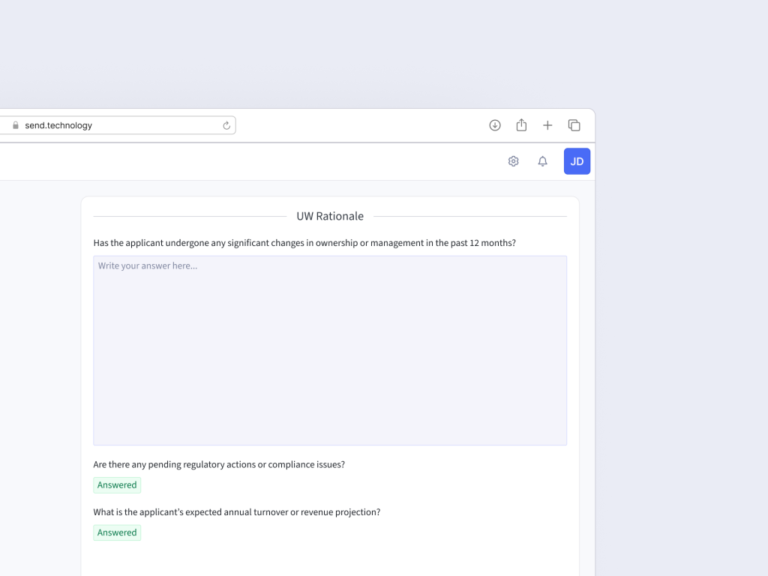768x576 pixels.
Task: Click the empty desktop background above the browser
Action: [x=380, y=50]
